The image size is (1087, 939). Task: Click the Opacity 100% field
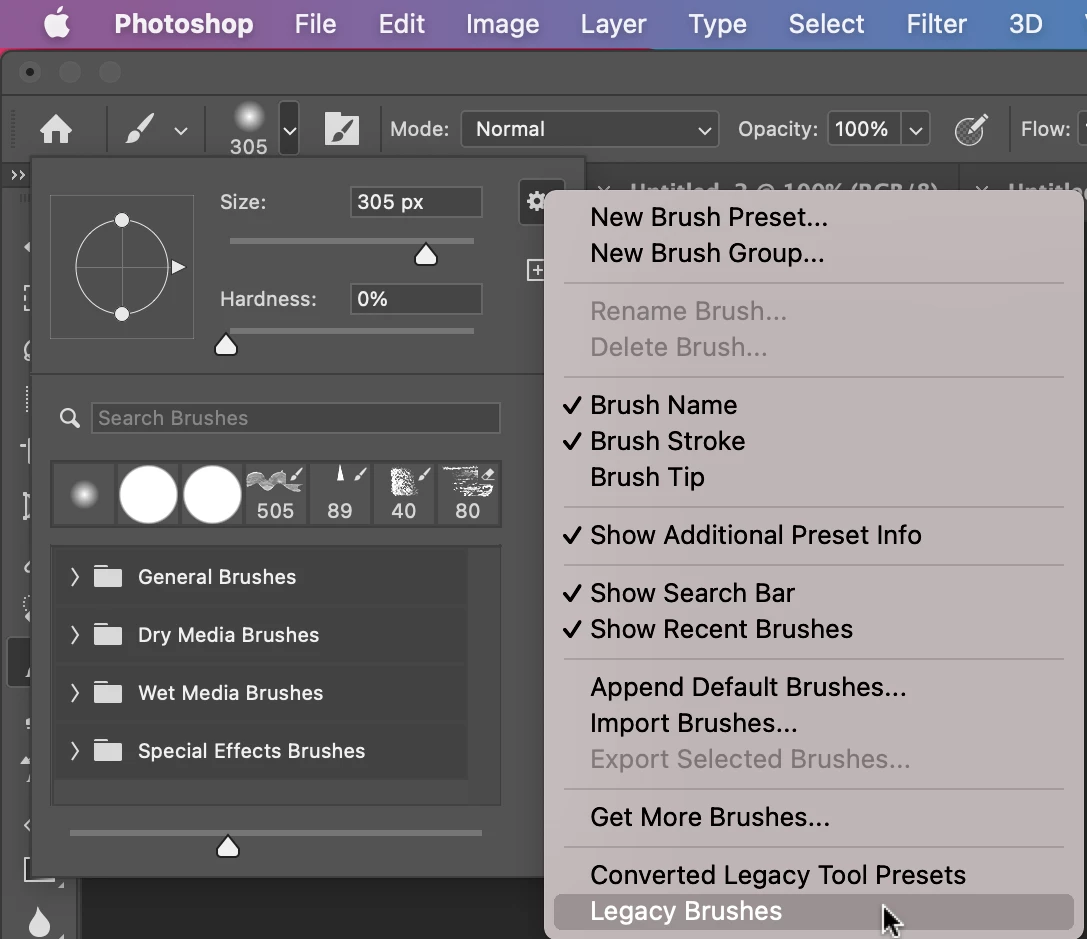(863, 129)
